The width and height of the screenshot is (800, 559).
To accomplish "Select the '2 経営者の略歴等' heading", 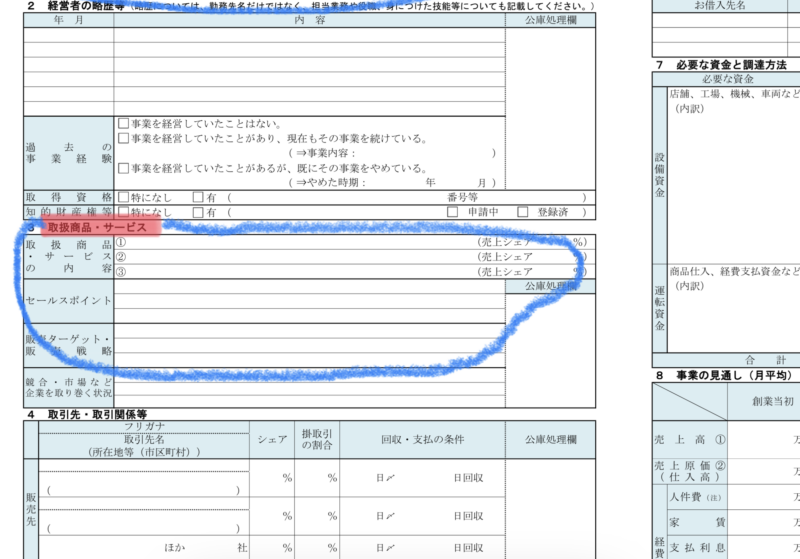I will pyautogui.click(x=76, y=6).
